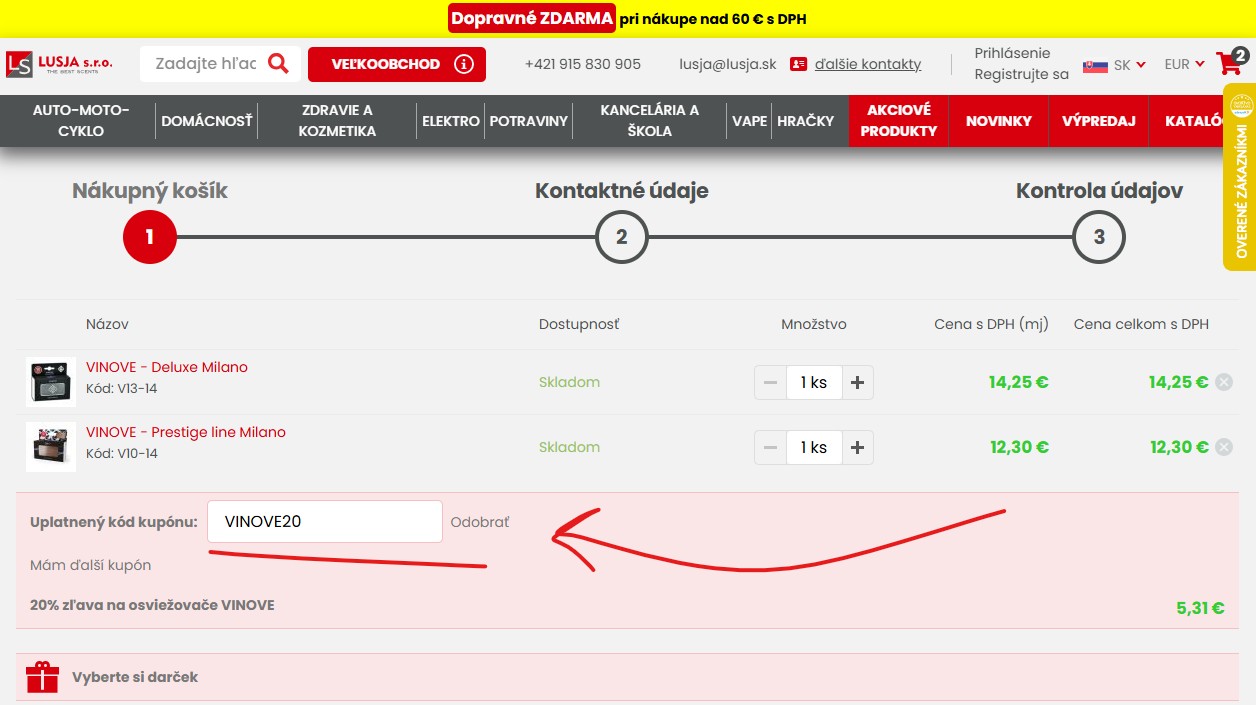Click the LUSJA s.r.o. logo

[60, 64]
